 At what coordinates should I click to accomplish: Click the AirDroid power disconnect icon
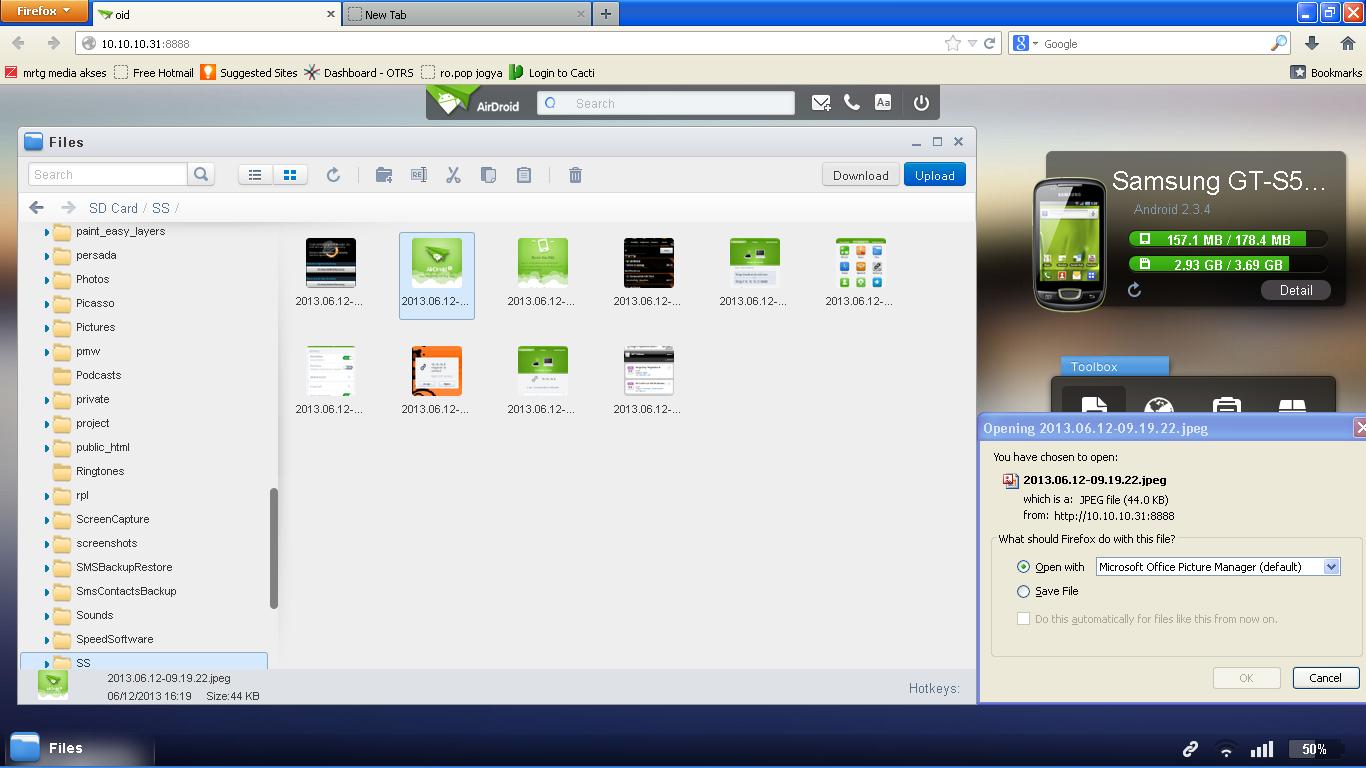[921, 103]
